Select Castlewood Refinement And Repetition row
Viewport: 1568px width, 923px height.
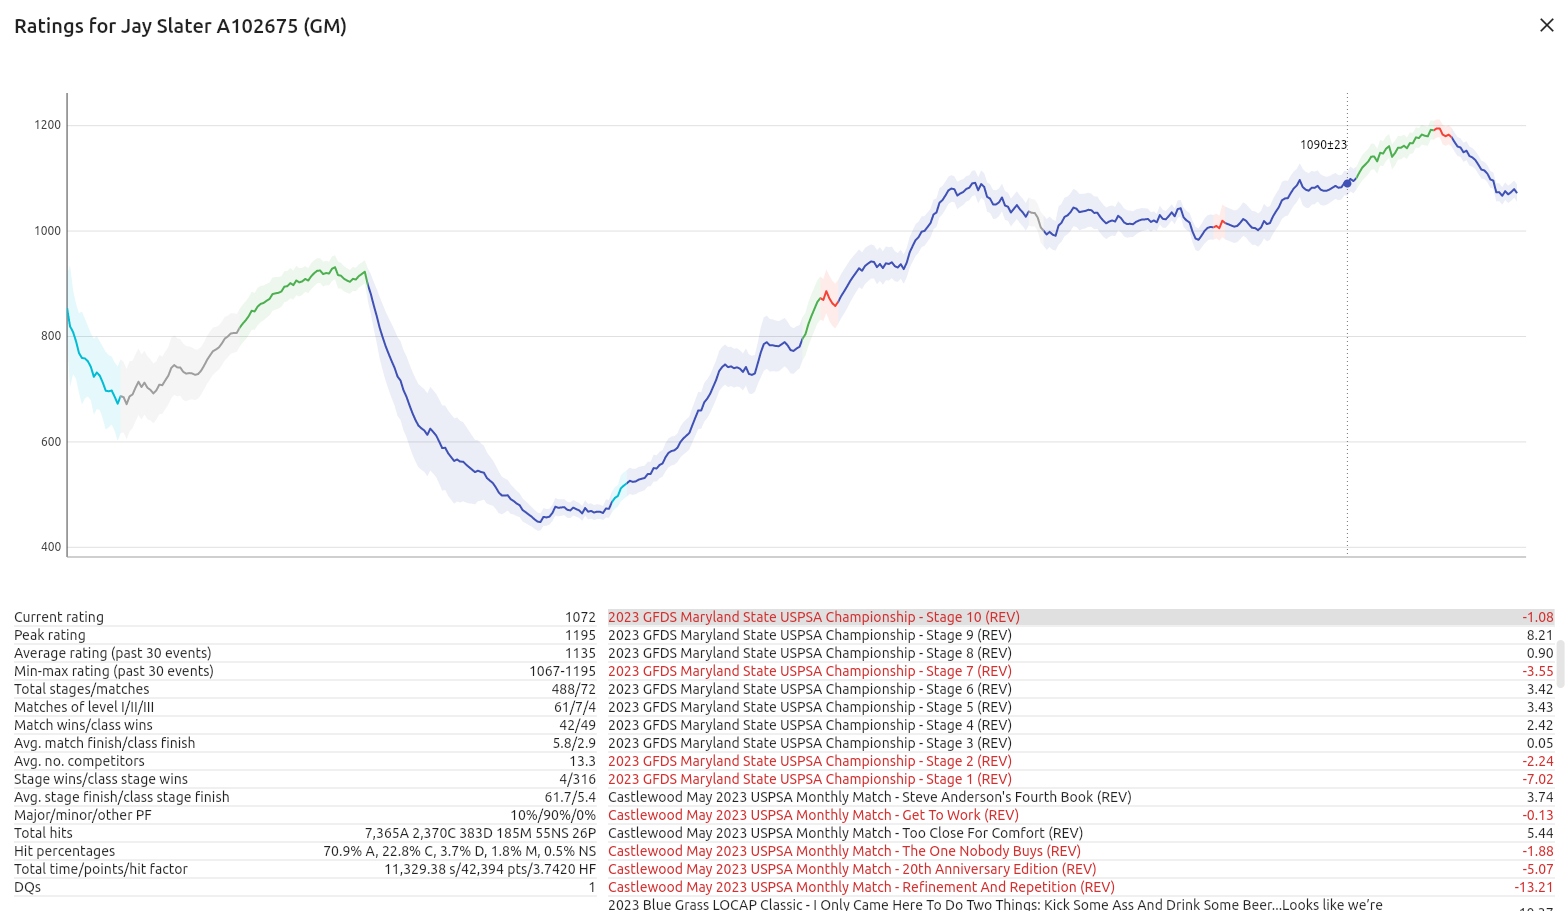tap(1081, 887)
